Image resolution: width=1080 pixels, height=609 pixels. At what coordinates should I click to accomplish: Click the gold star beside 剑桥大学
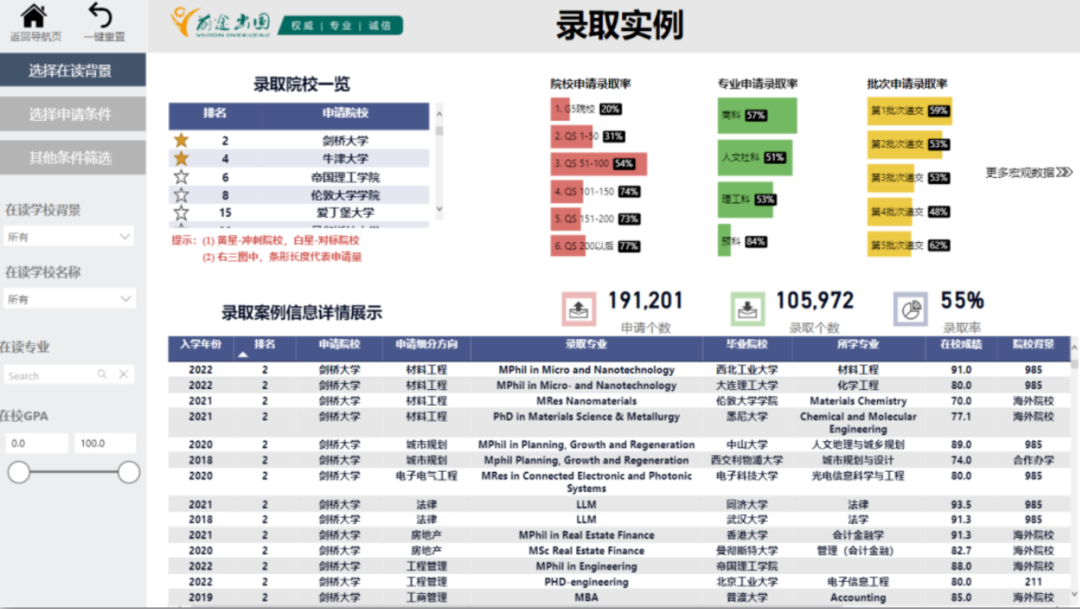(181, 141)
